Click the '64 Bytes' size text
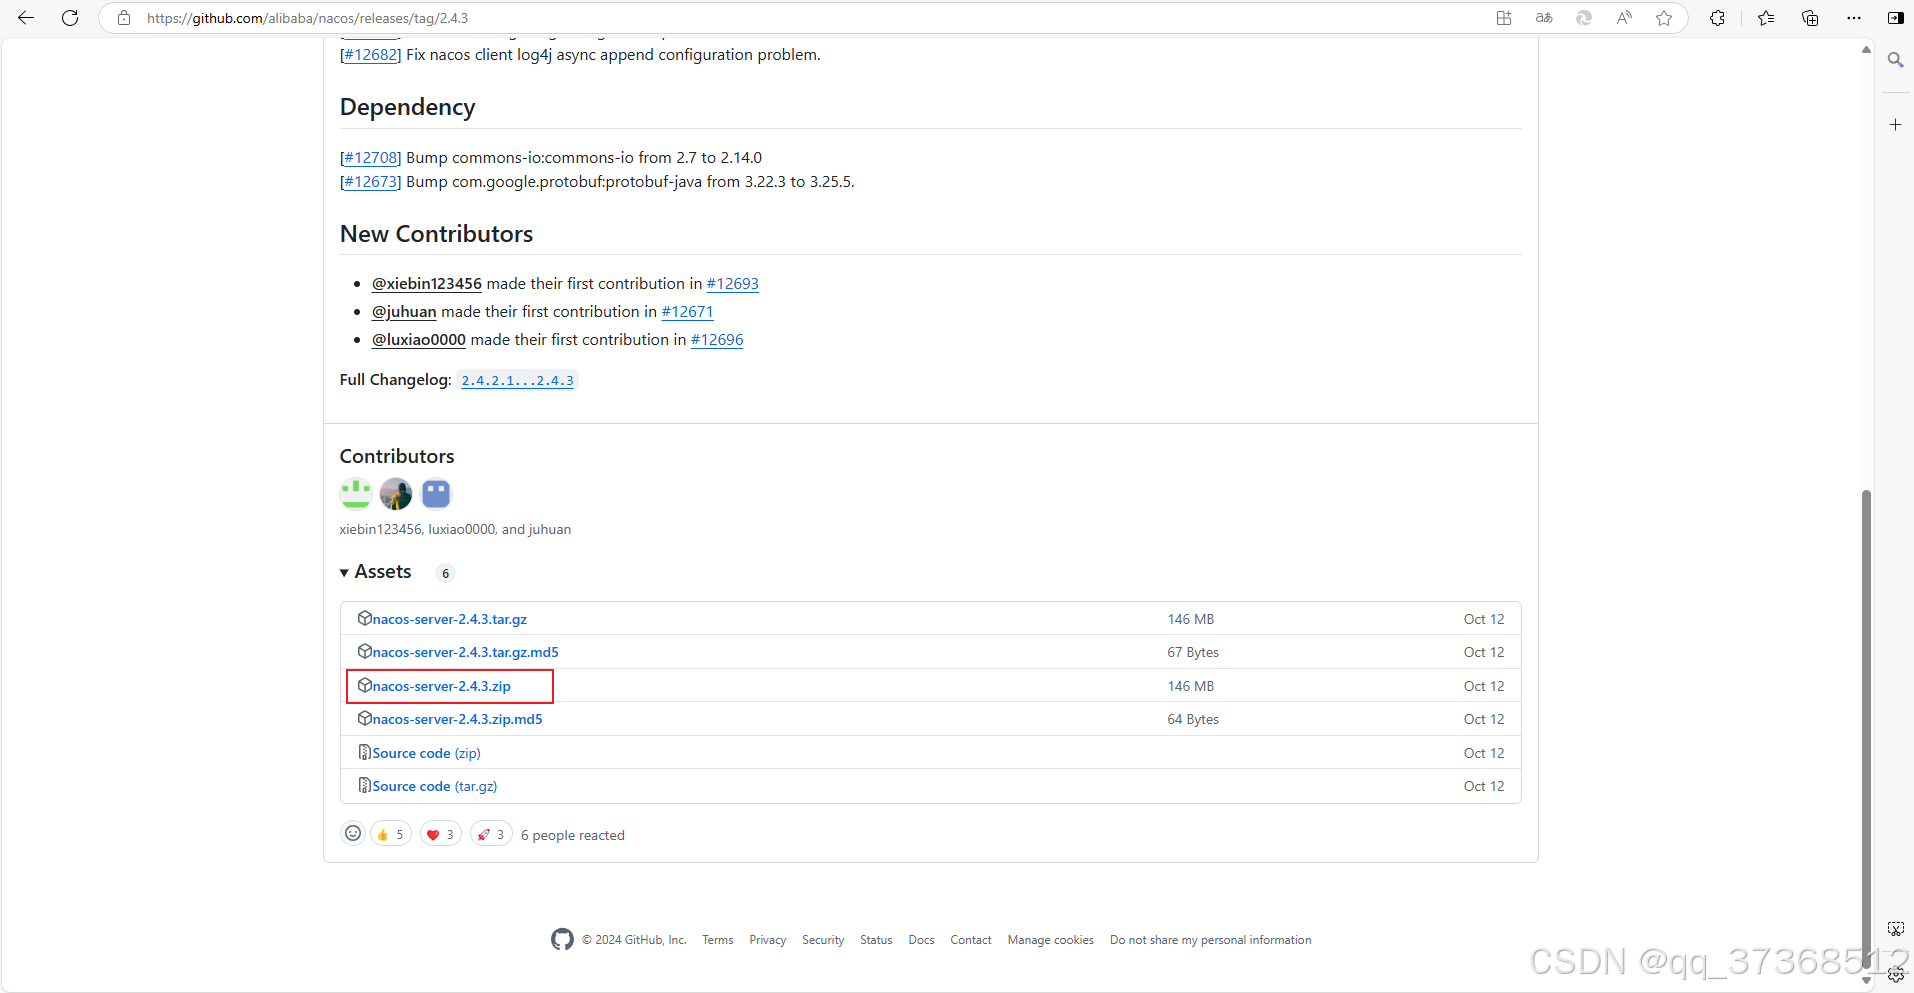Image resolution: width=1914 pixels, height=993 pixels. [x=1193, y=719]
